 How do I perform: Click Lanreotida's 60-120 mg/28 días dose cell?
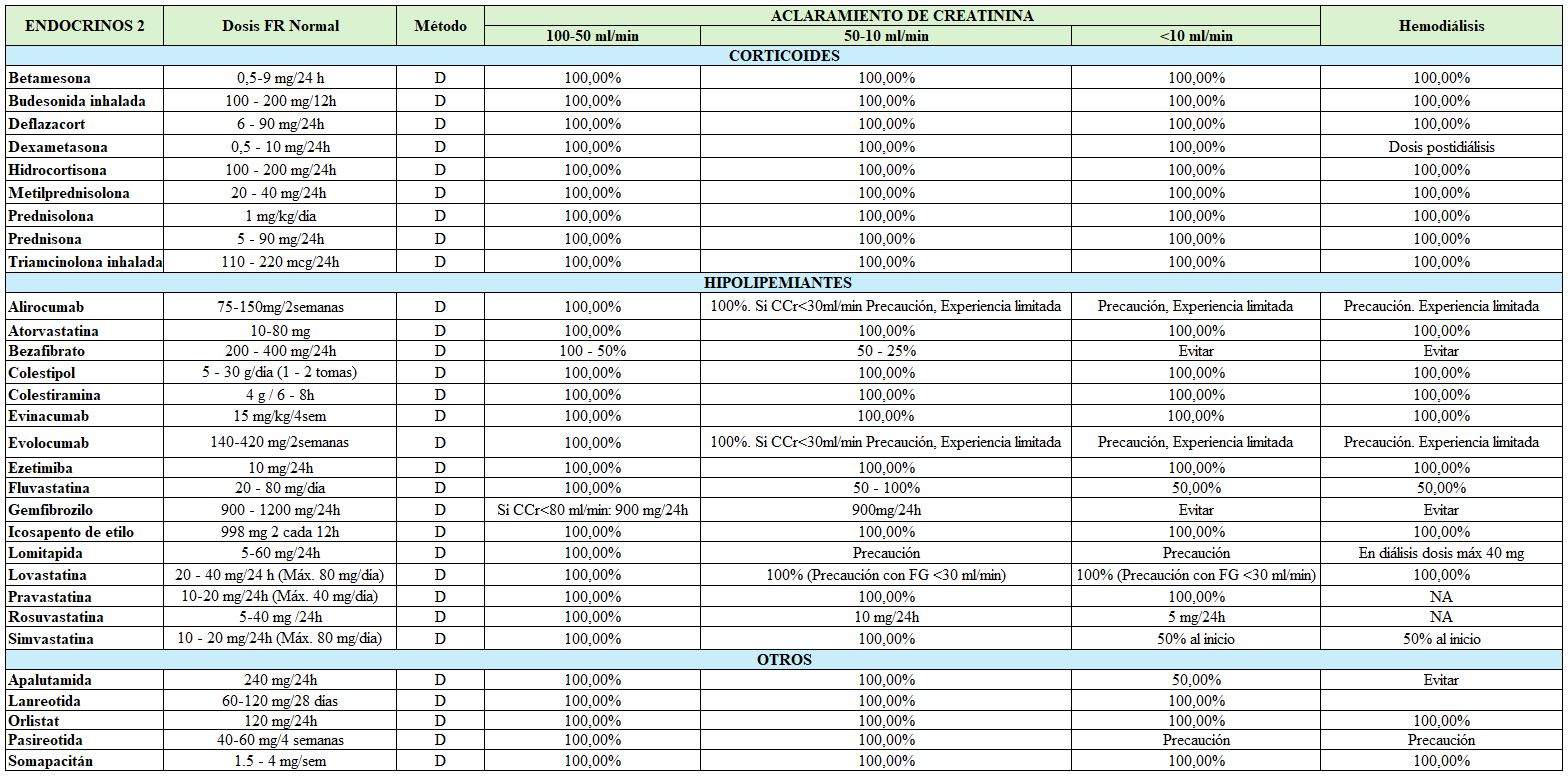[x=280, y=701]
